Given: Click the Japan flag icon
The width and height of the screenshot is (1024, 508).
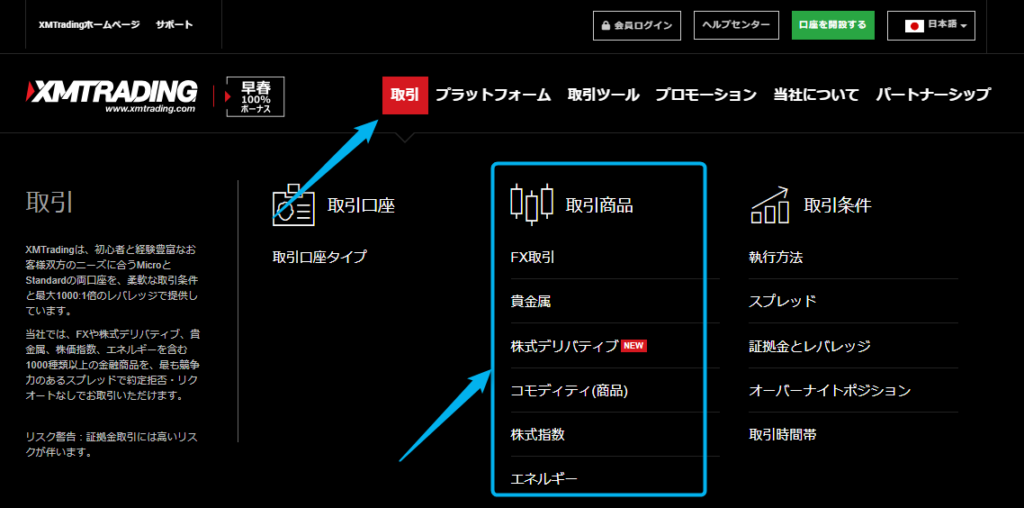Looking at the screenshot, I should click(x=914, y=25).
